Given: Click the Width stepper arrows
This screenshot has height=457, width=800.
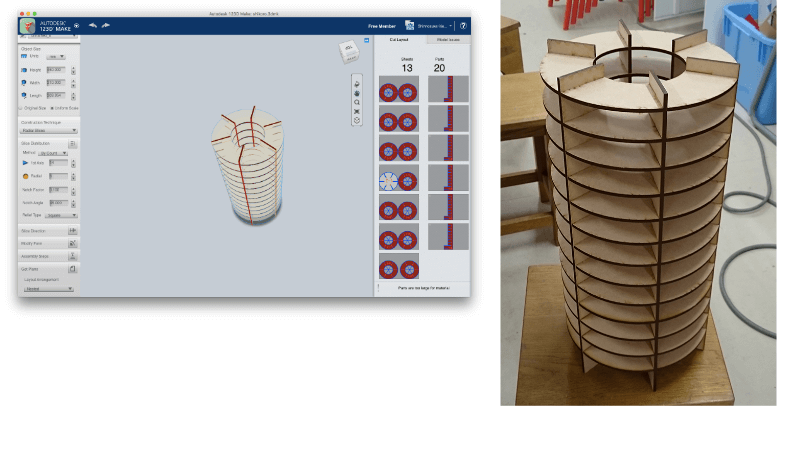Looking at the screenshot, I should (x=73, y=83).
